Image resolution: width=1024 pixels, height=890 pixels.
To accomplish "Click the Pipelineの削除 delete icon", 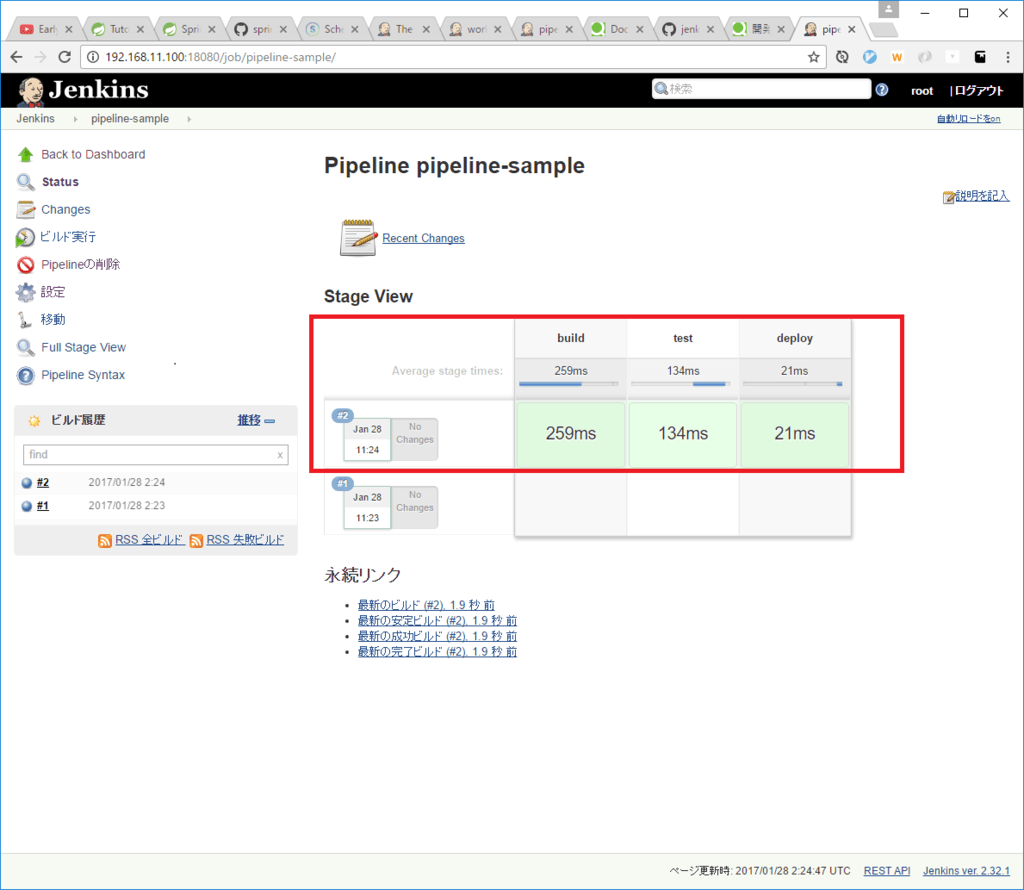I will (x=25, y=265).
